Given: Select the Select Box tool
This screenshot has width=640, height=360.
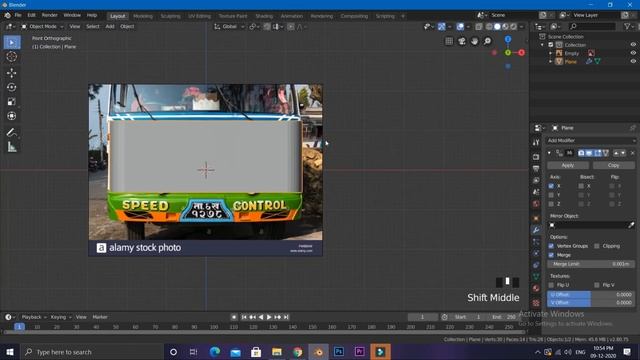Looking at the screenshot, I should click(12, 42).
